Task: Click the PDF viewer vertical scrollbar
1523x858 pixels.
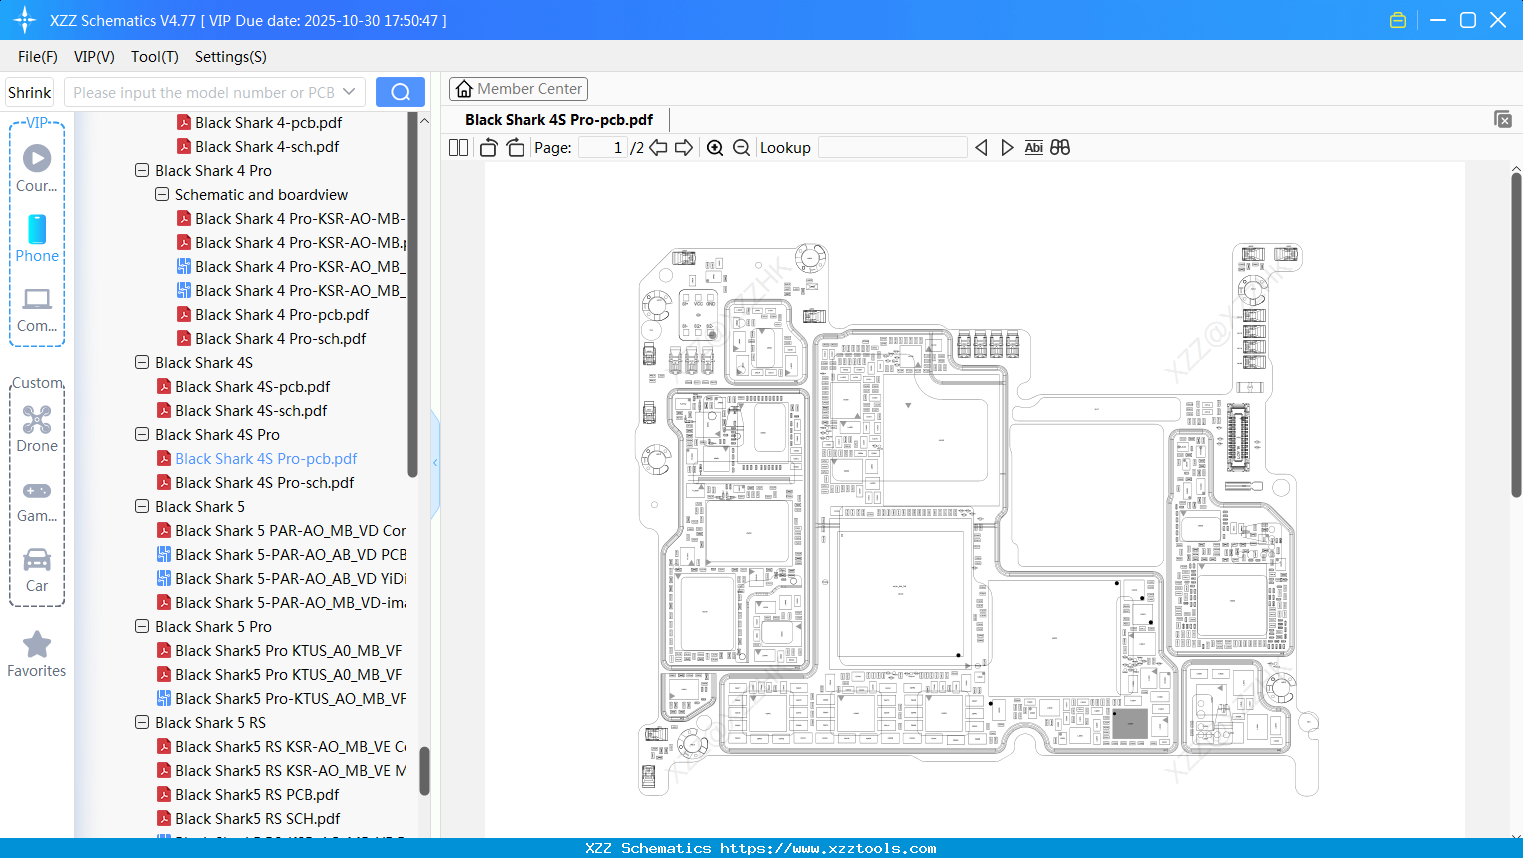Action: [1516, 335]
